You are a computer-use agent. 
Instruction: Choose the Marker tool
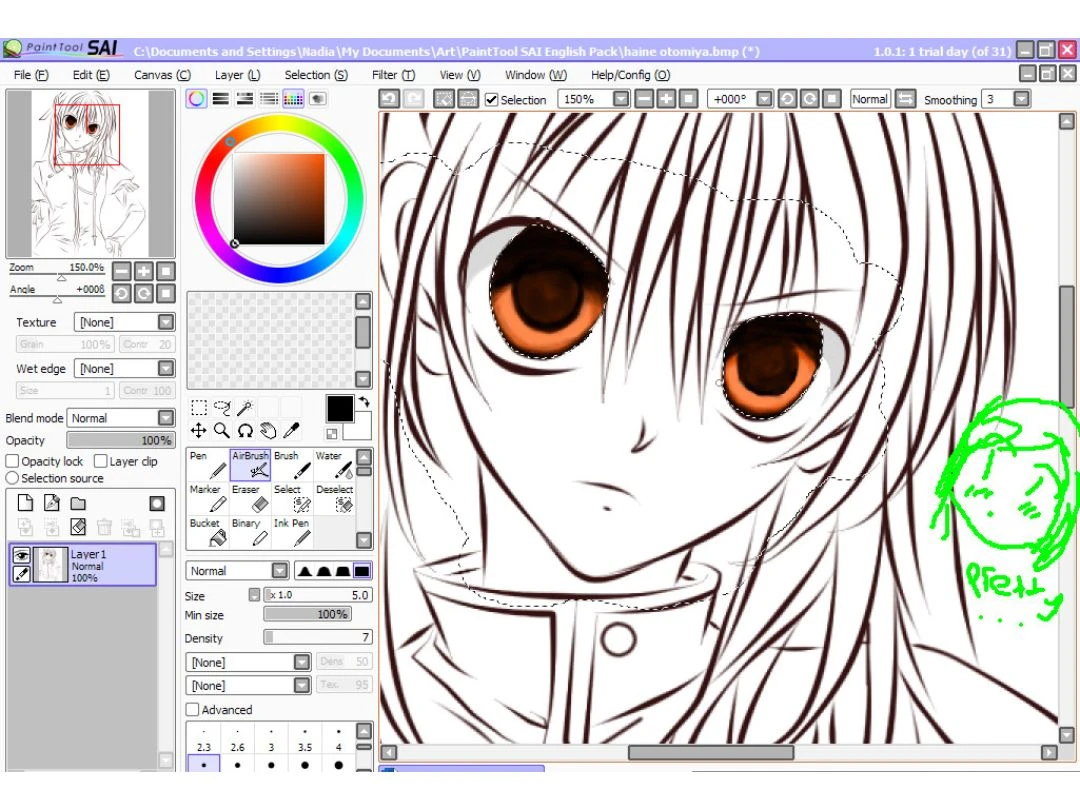point(208,499)
